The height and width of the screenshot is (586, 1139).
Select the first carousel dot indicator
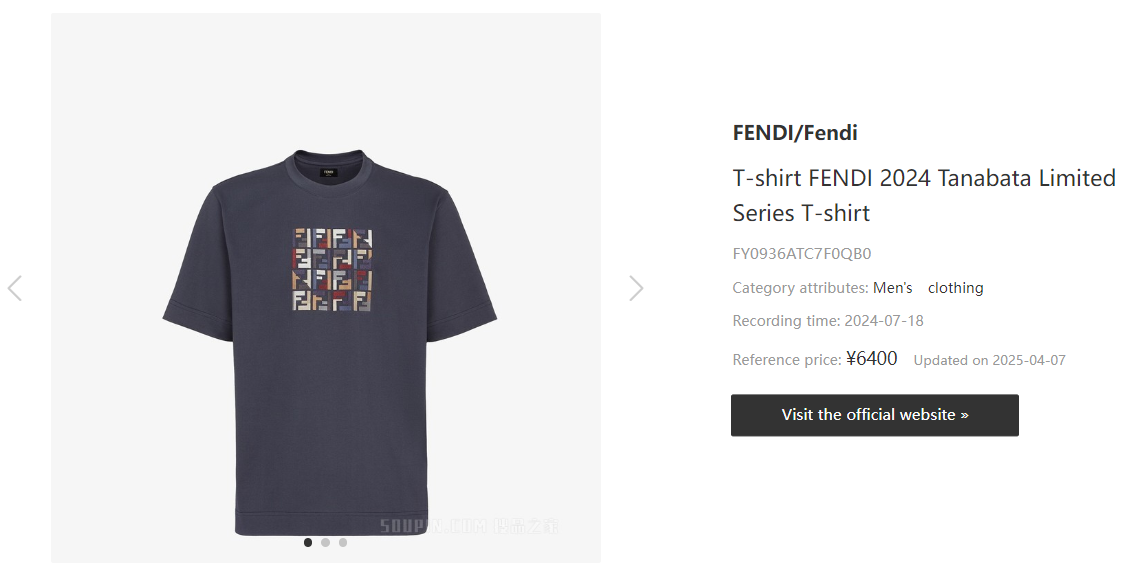click(308, 542)
